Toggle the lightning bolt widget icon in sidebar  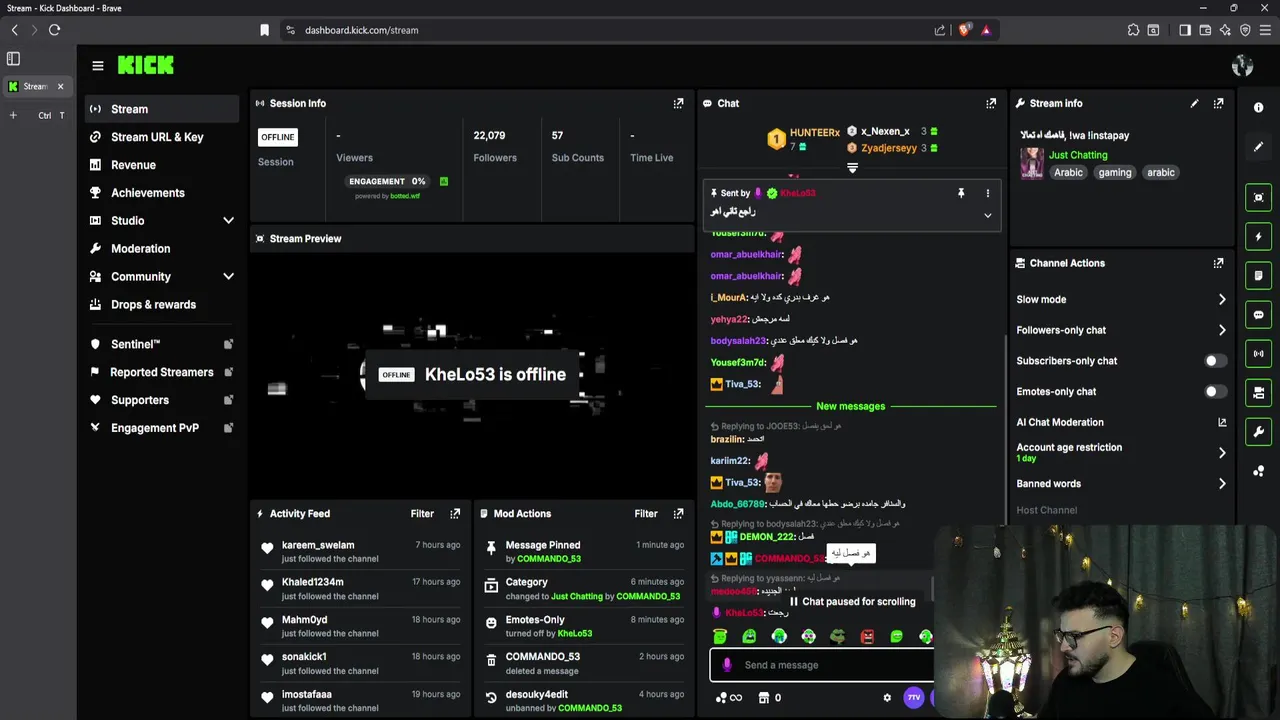click(1258, 236)
